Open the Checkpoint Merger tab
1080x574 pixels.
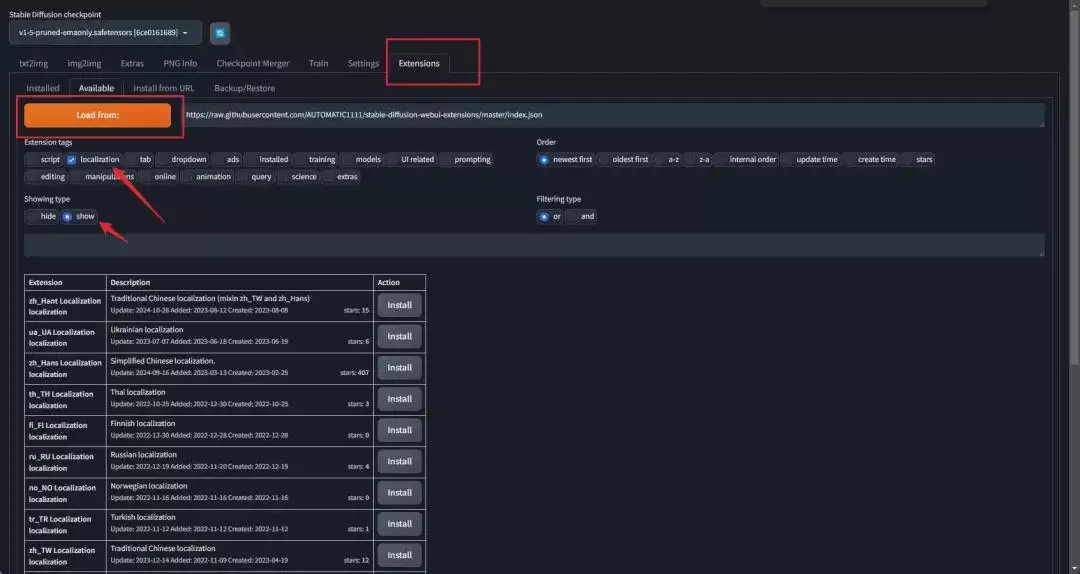click(253, 63)
